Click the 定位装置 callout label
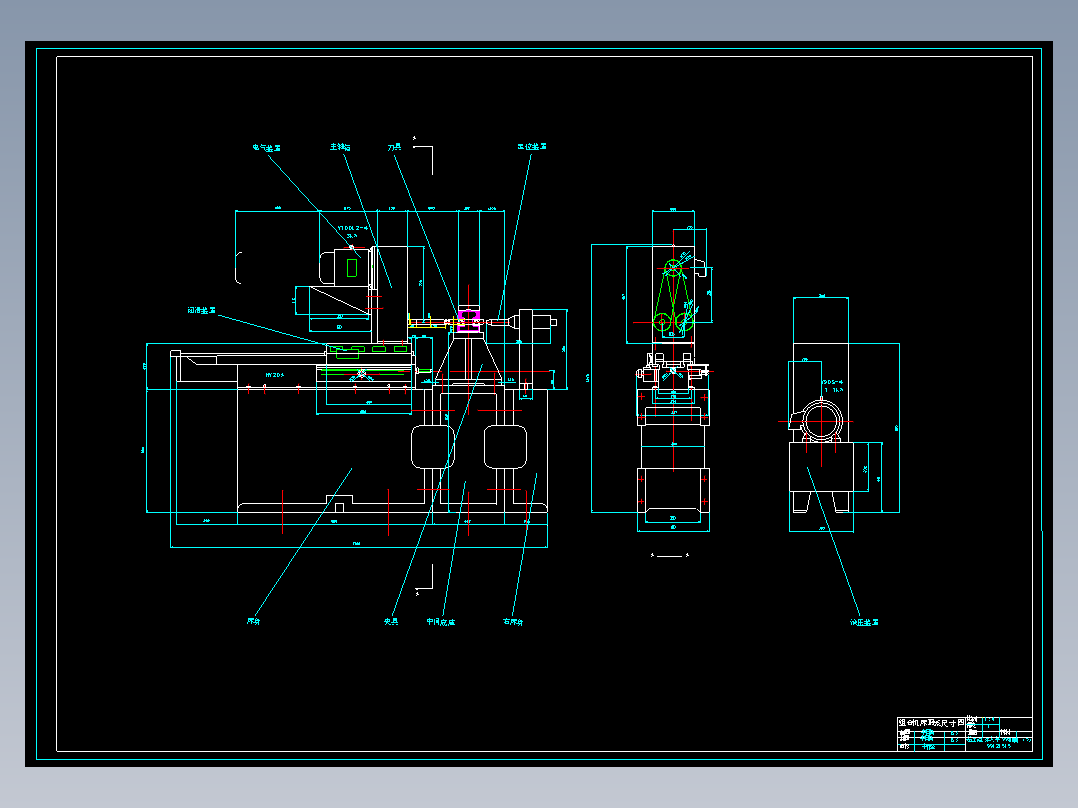The image size is (1078, 808). point(532,146)
